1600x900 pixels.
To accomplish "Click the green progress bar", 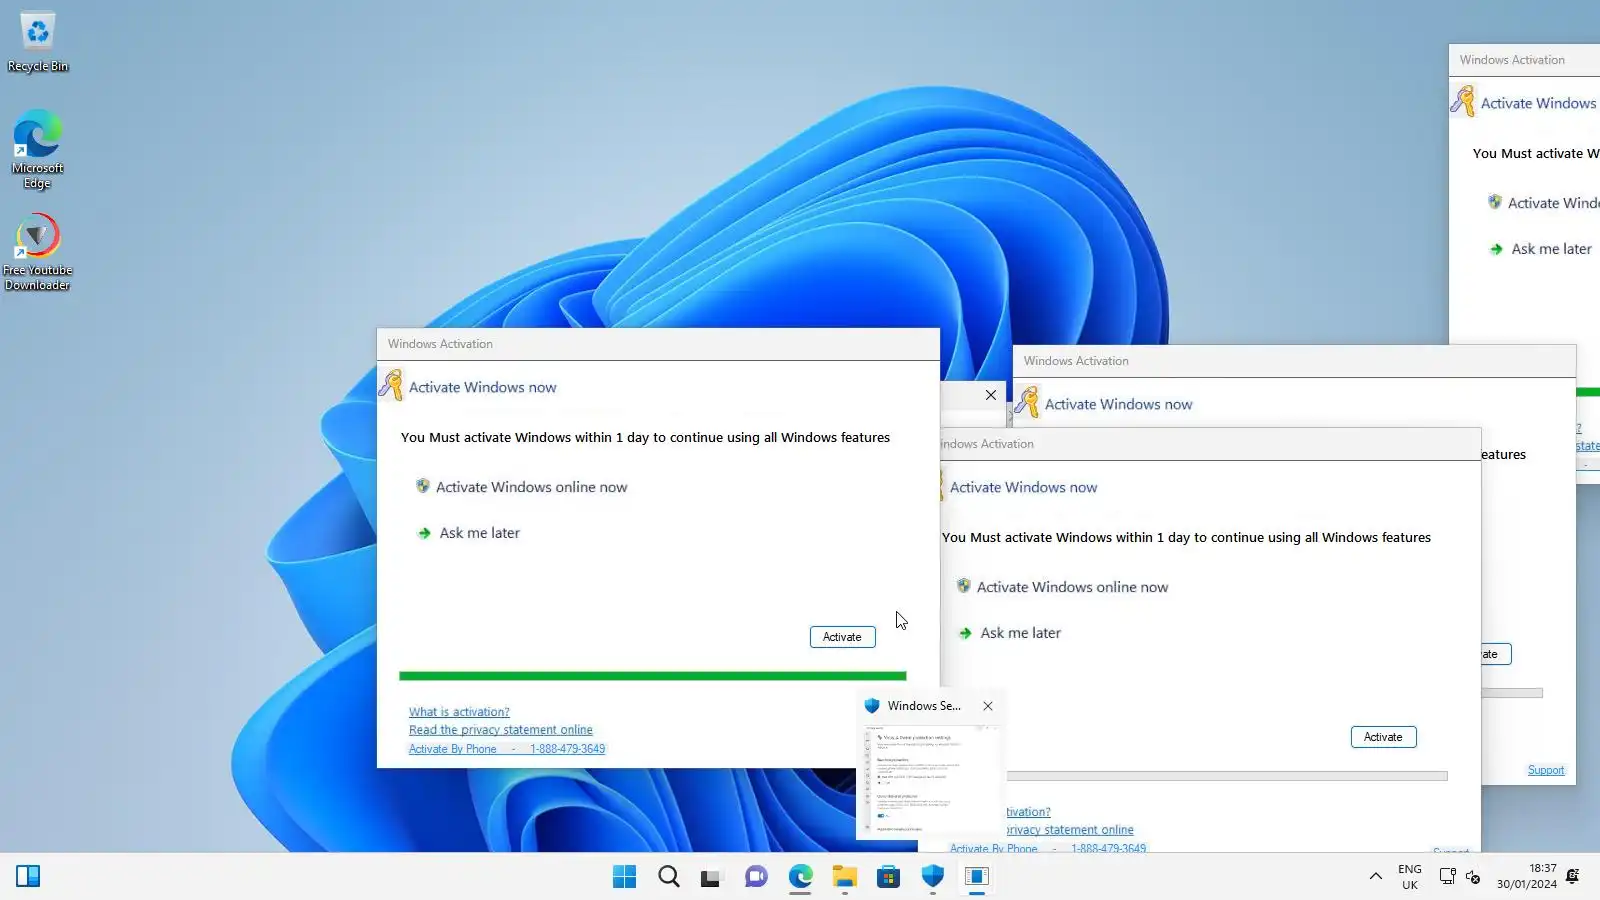I will click(652, 676).
